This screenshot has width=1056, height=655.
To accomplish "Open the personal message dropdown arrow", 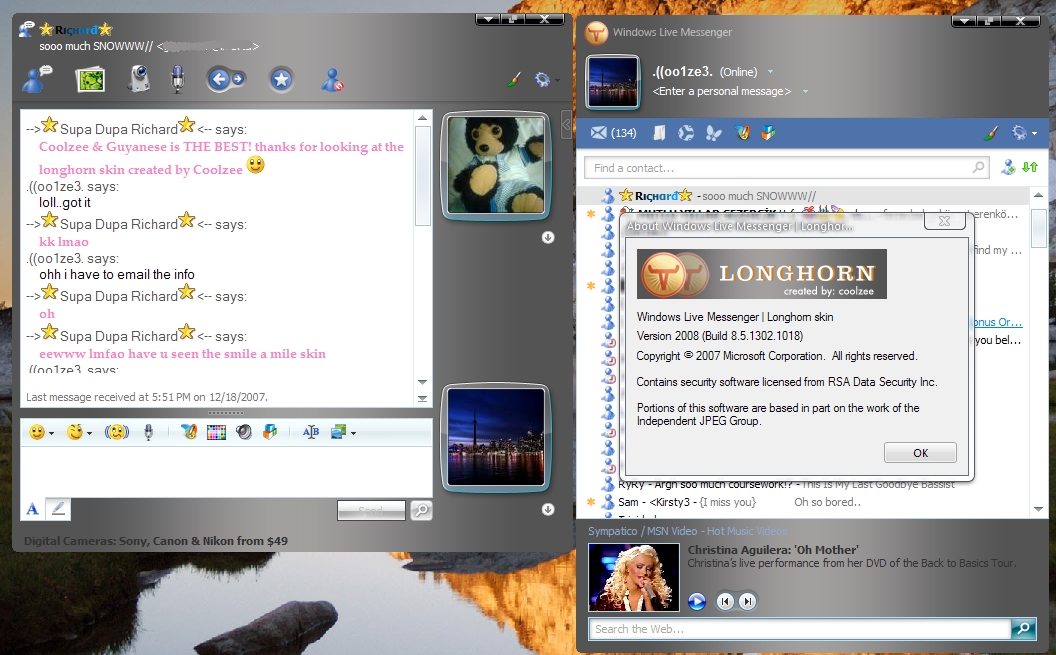I will [x=805, y=91].
